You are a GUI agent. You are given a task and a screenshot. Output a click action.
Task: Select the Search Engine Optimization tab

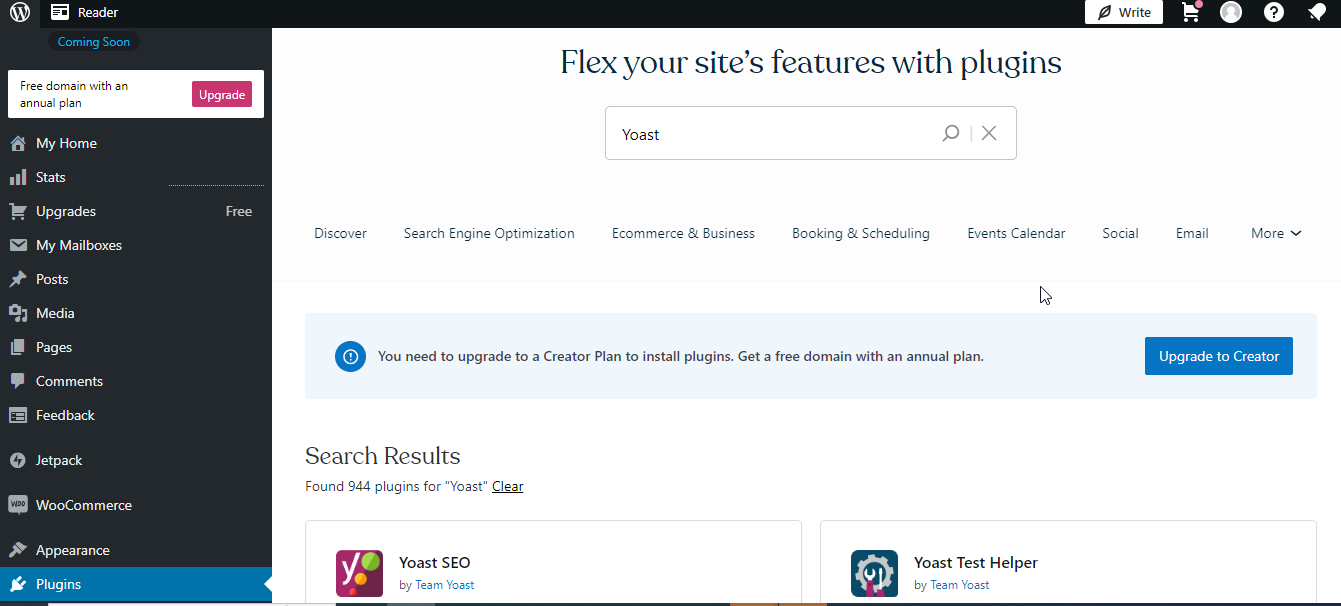[x=489, y=233]
